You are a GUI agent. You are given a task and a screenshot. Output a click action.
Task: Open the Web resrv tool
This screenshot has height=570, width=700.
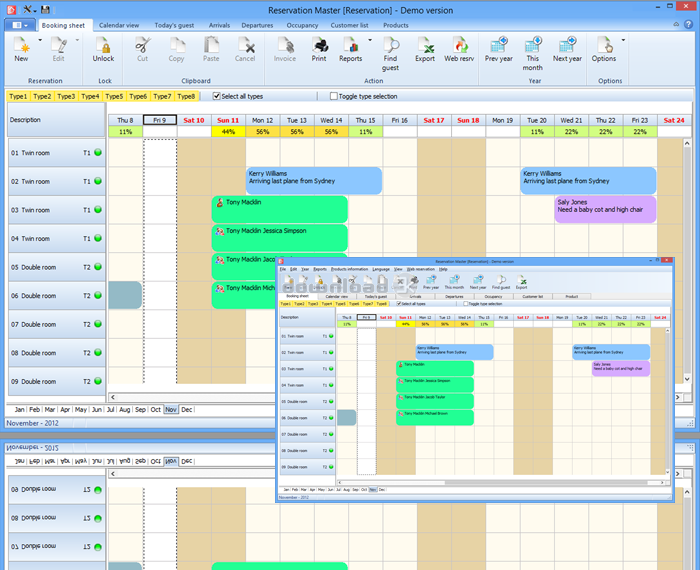pyautogui.click(x=459, y=46)
